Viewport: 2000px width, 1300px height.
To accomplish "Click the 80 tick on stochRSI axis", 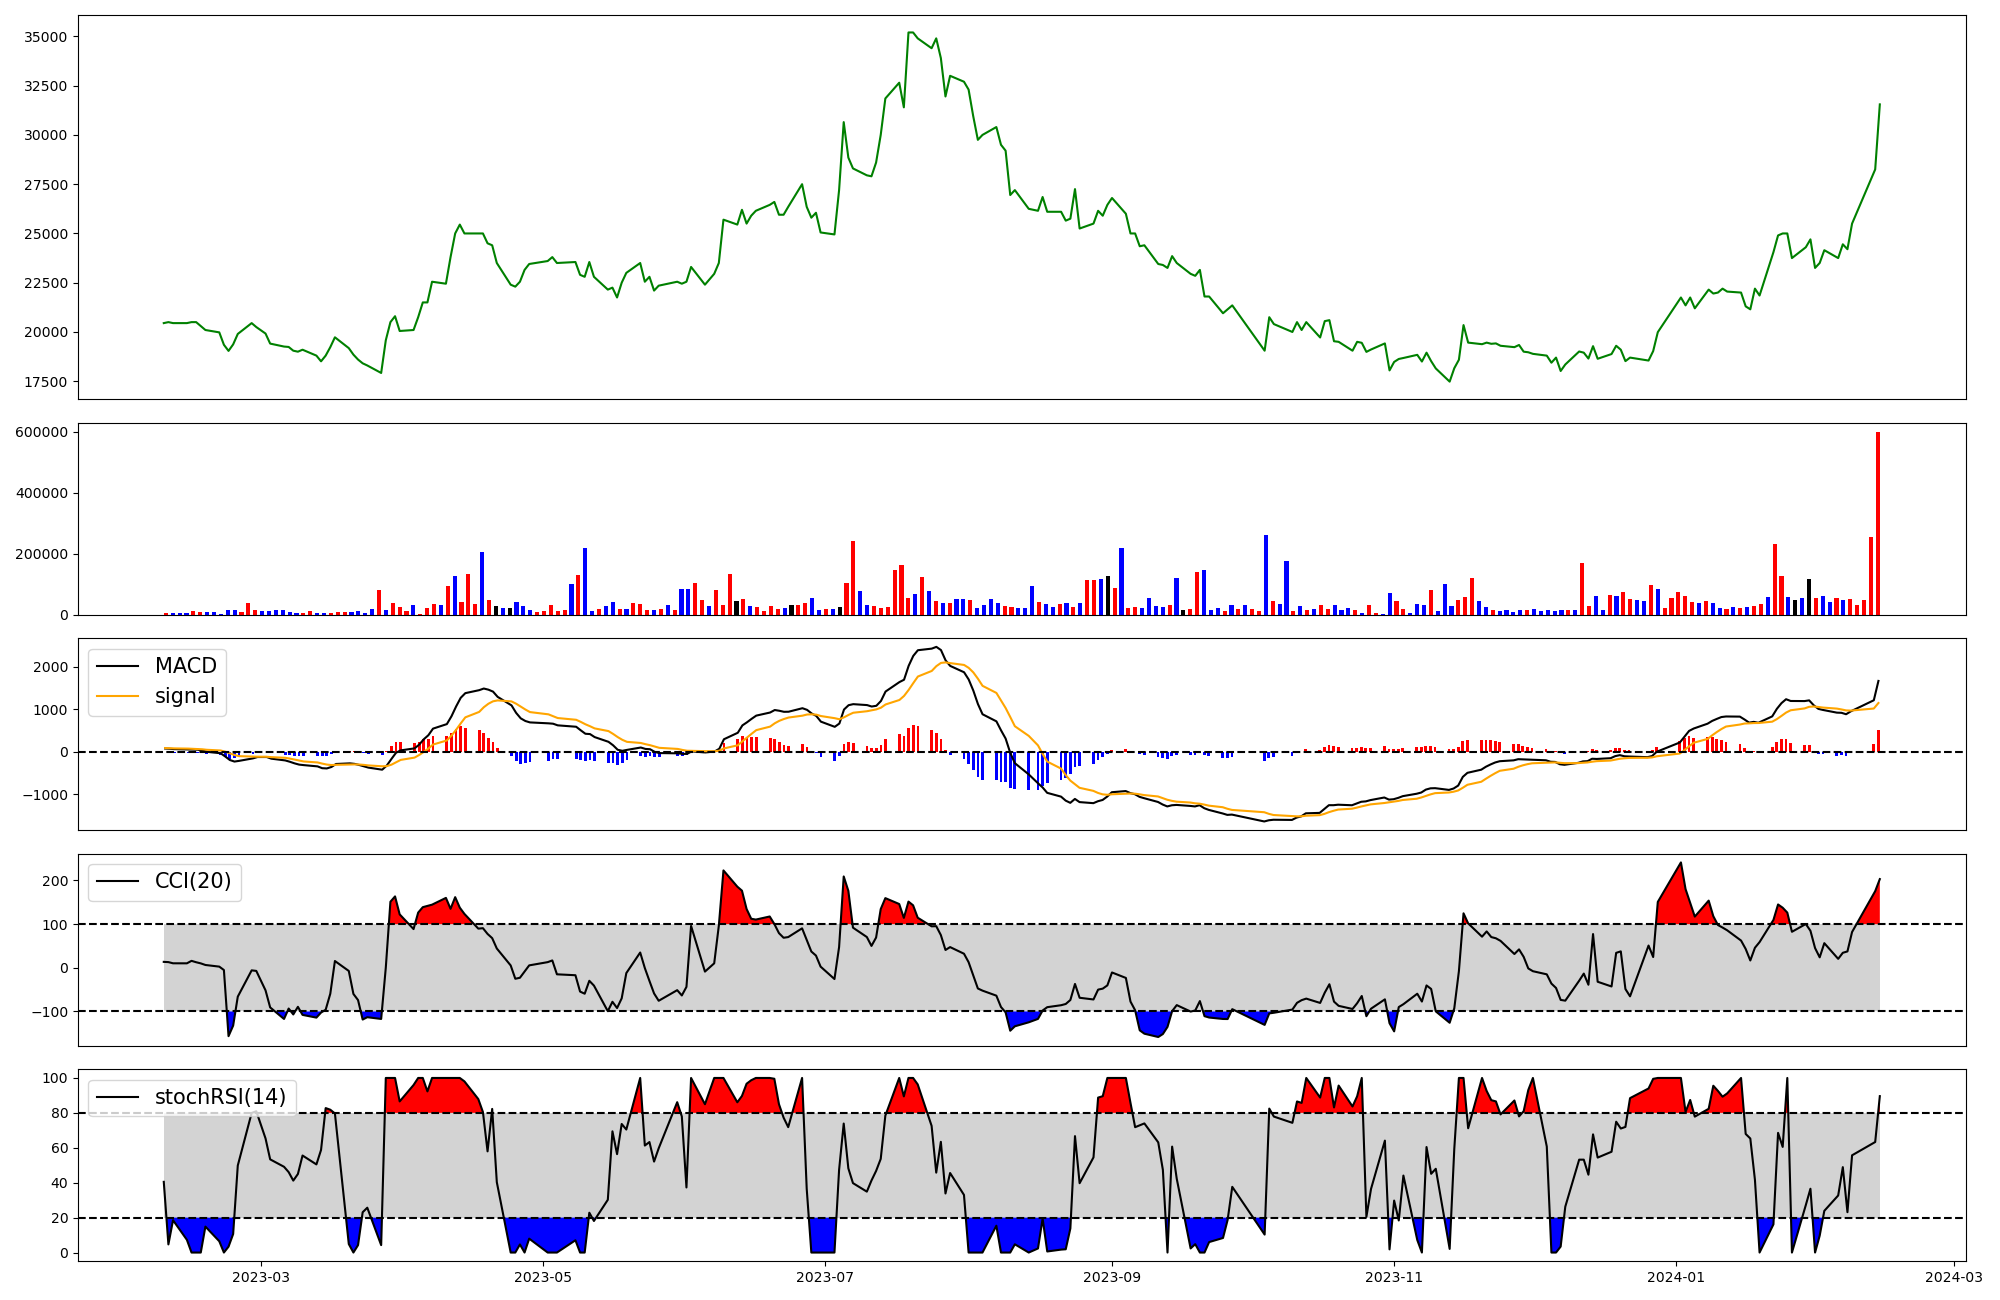I will (62, 1113).
